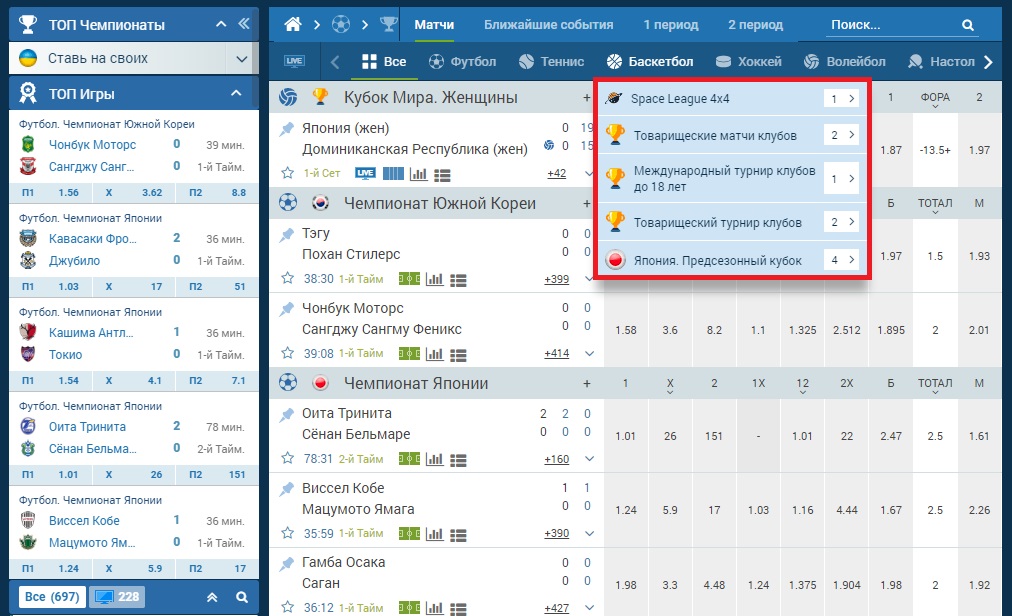Show field view for Виссел Кобе match
This screenshot has height=616, width=1012.
point(409,534)
